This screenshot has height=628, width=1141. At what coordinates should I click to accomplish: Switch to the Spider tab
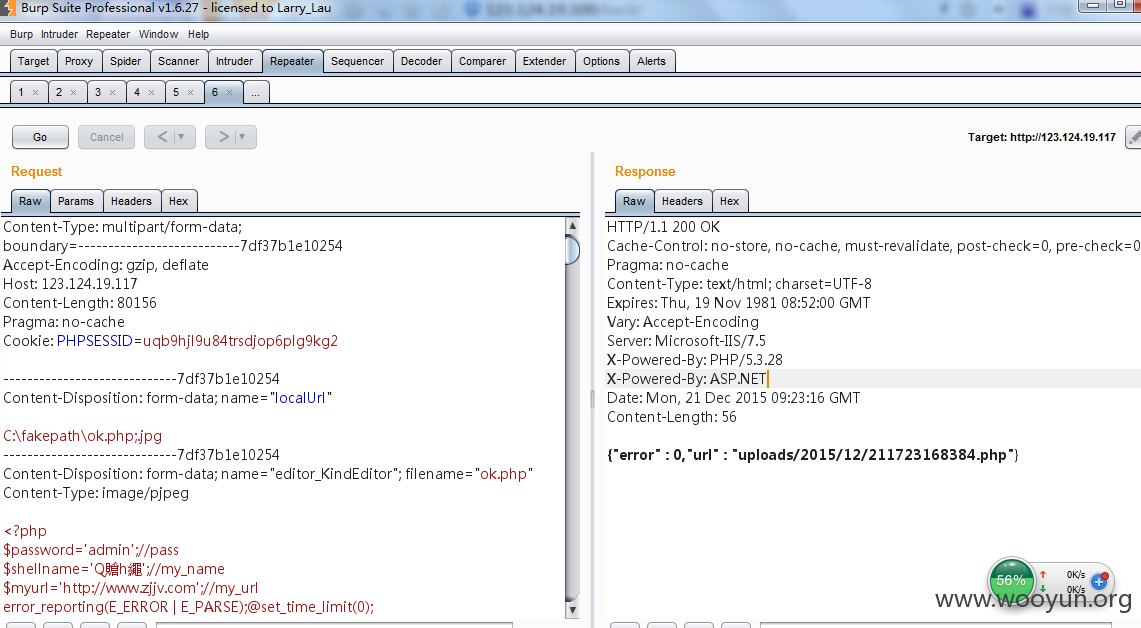pyautogui.click(x=125, y=61)
